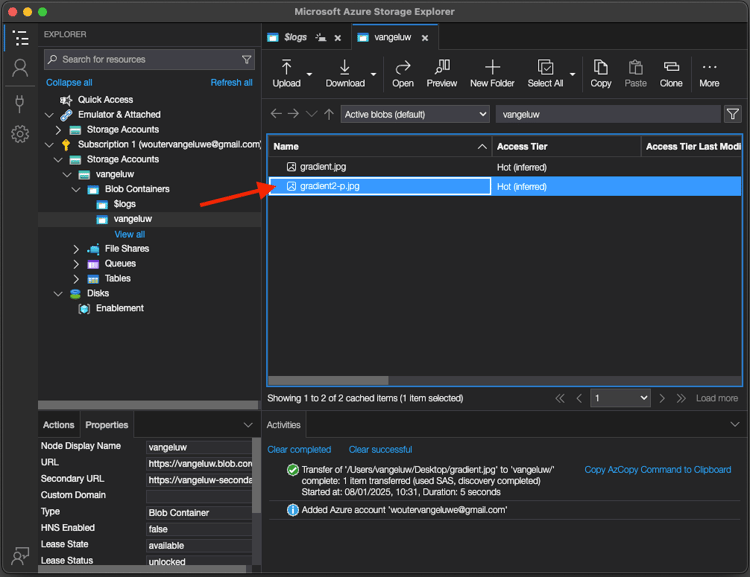Click the filter funnel beside prefix search
This screenshot has height=577, width=750.
pyautogui.click(x=732, y=114)
